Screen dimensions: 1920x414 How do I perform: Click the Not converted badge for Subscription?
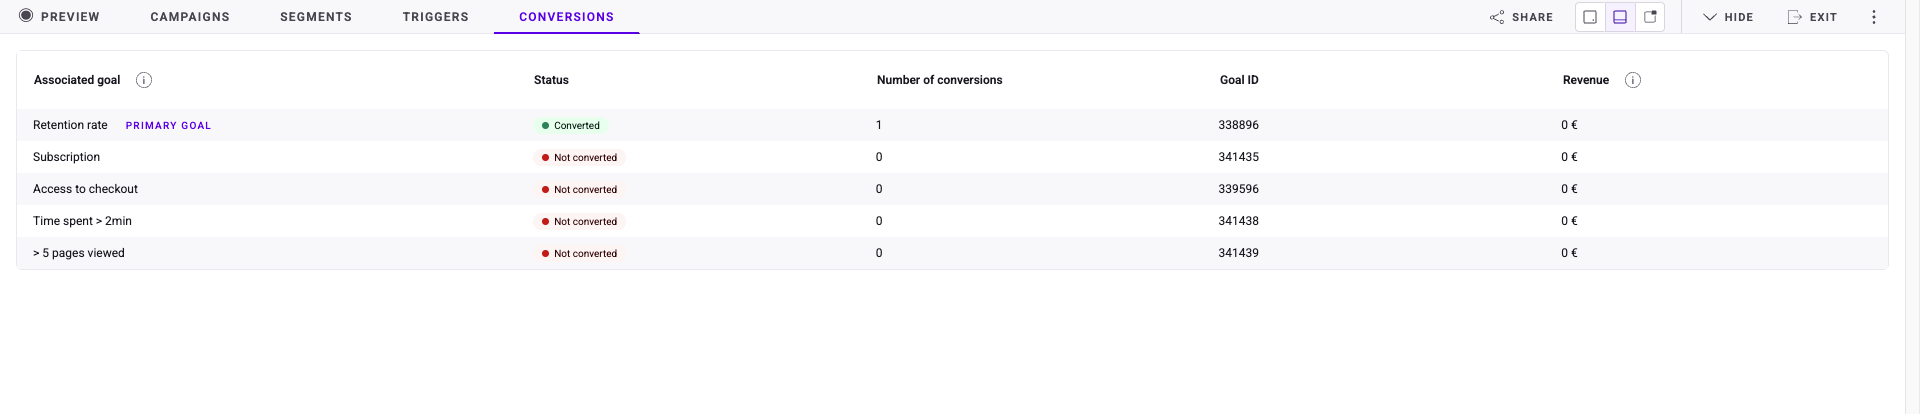click(x=579, y=158)
